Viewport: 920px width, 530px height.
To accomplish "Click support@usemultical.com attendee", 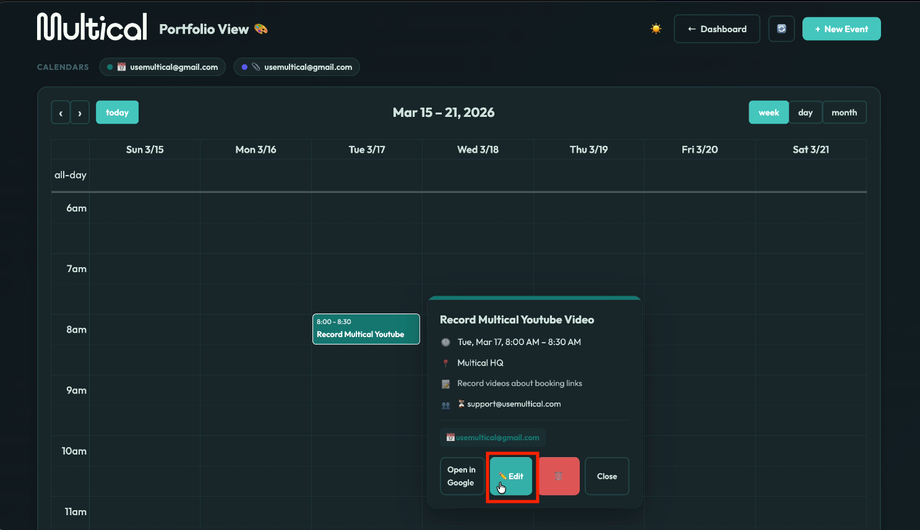I will 514,404.
